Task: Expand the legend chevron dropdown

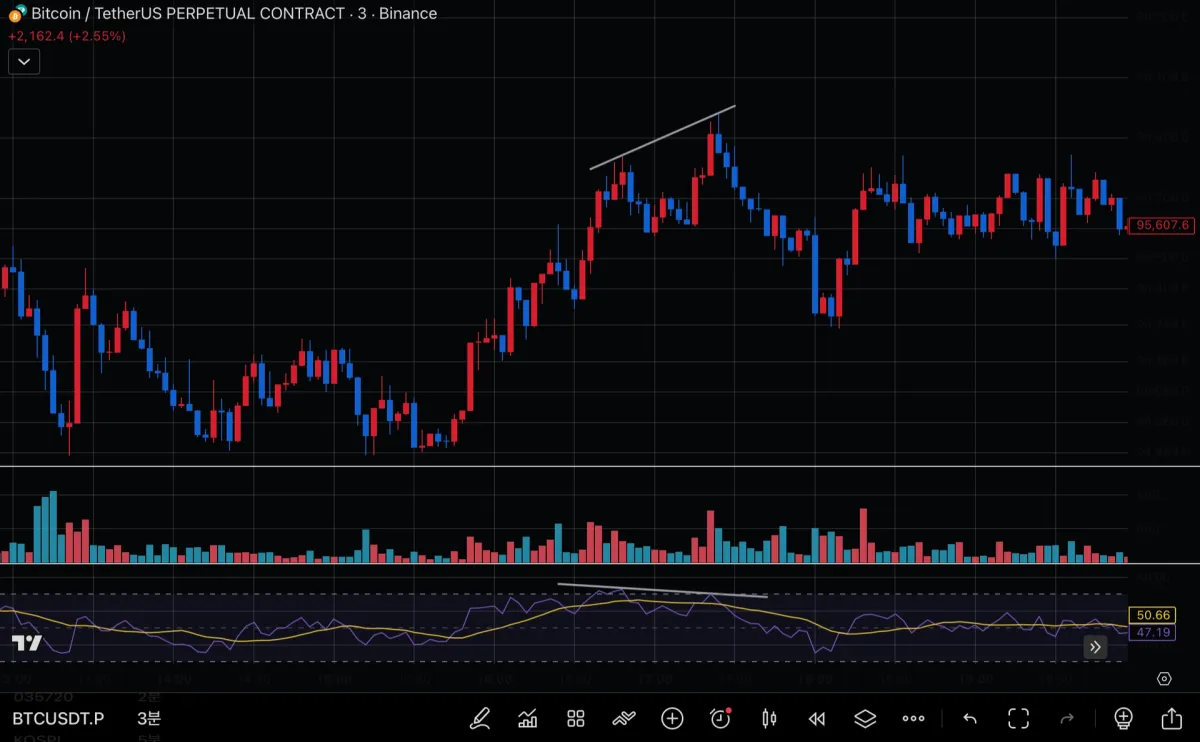Action: click(24, 62)
